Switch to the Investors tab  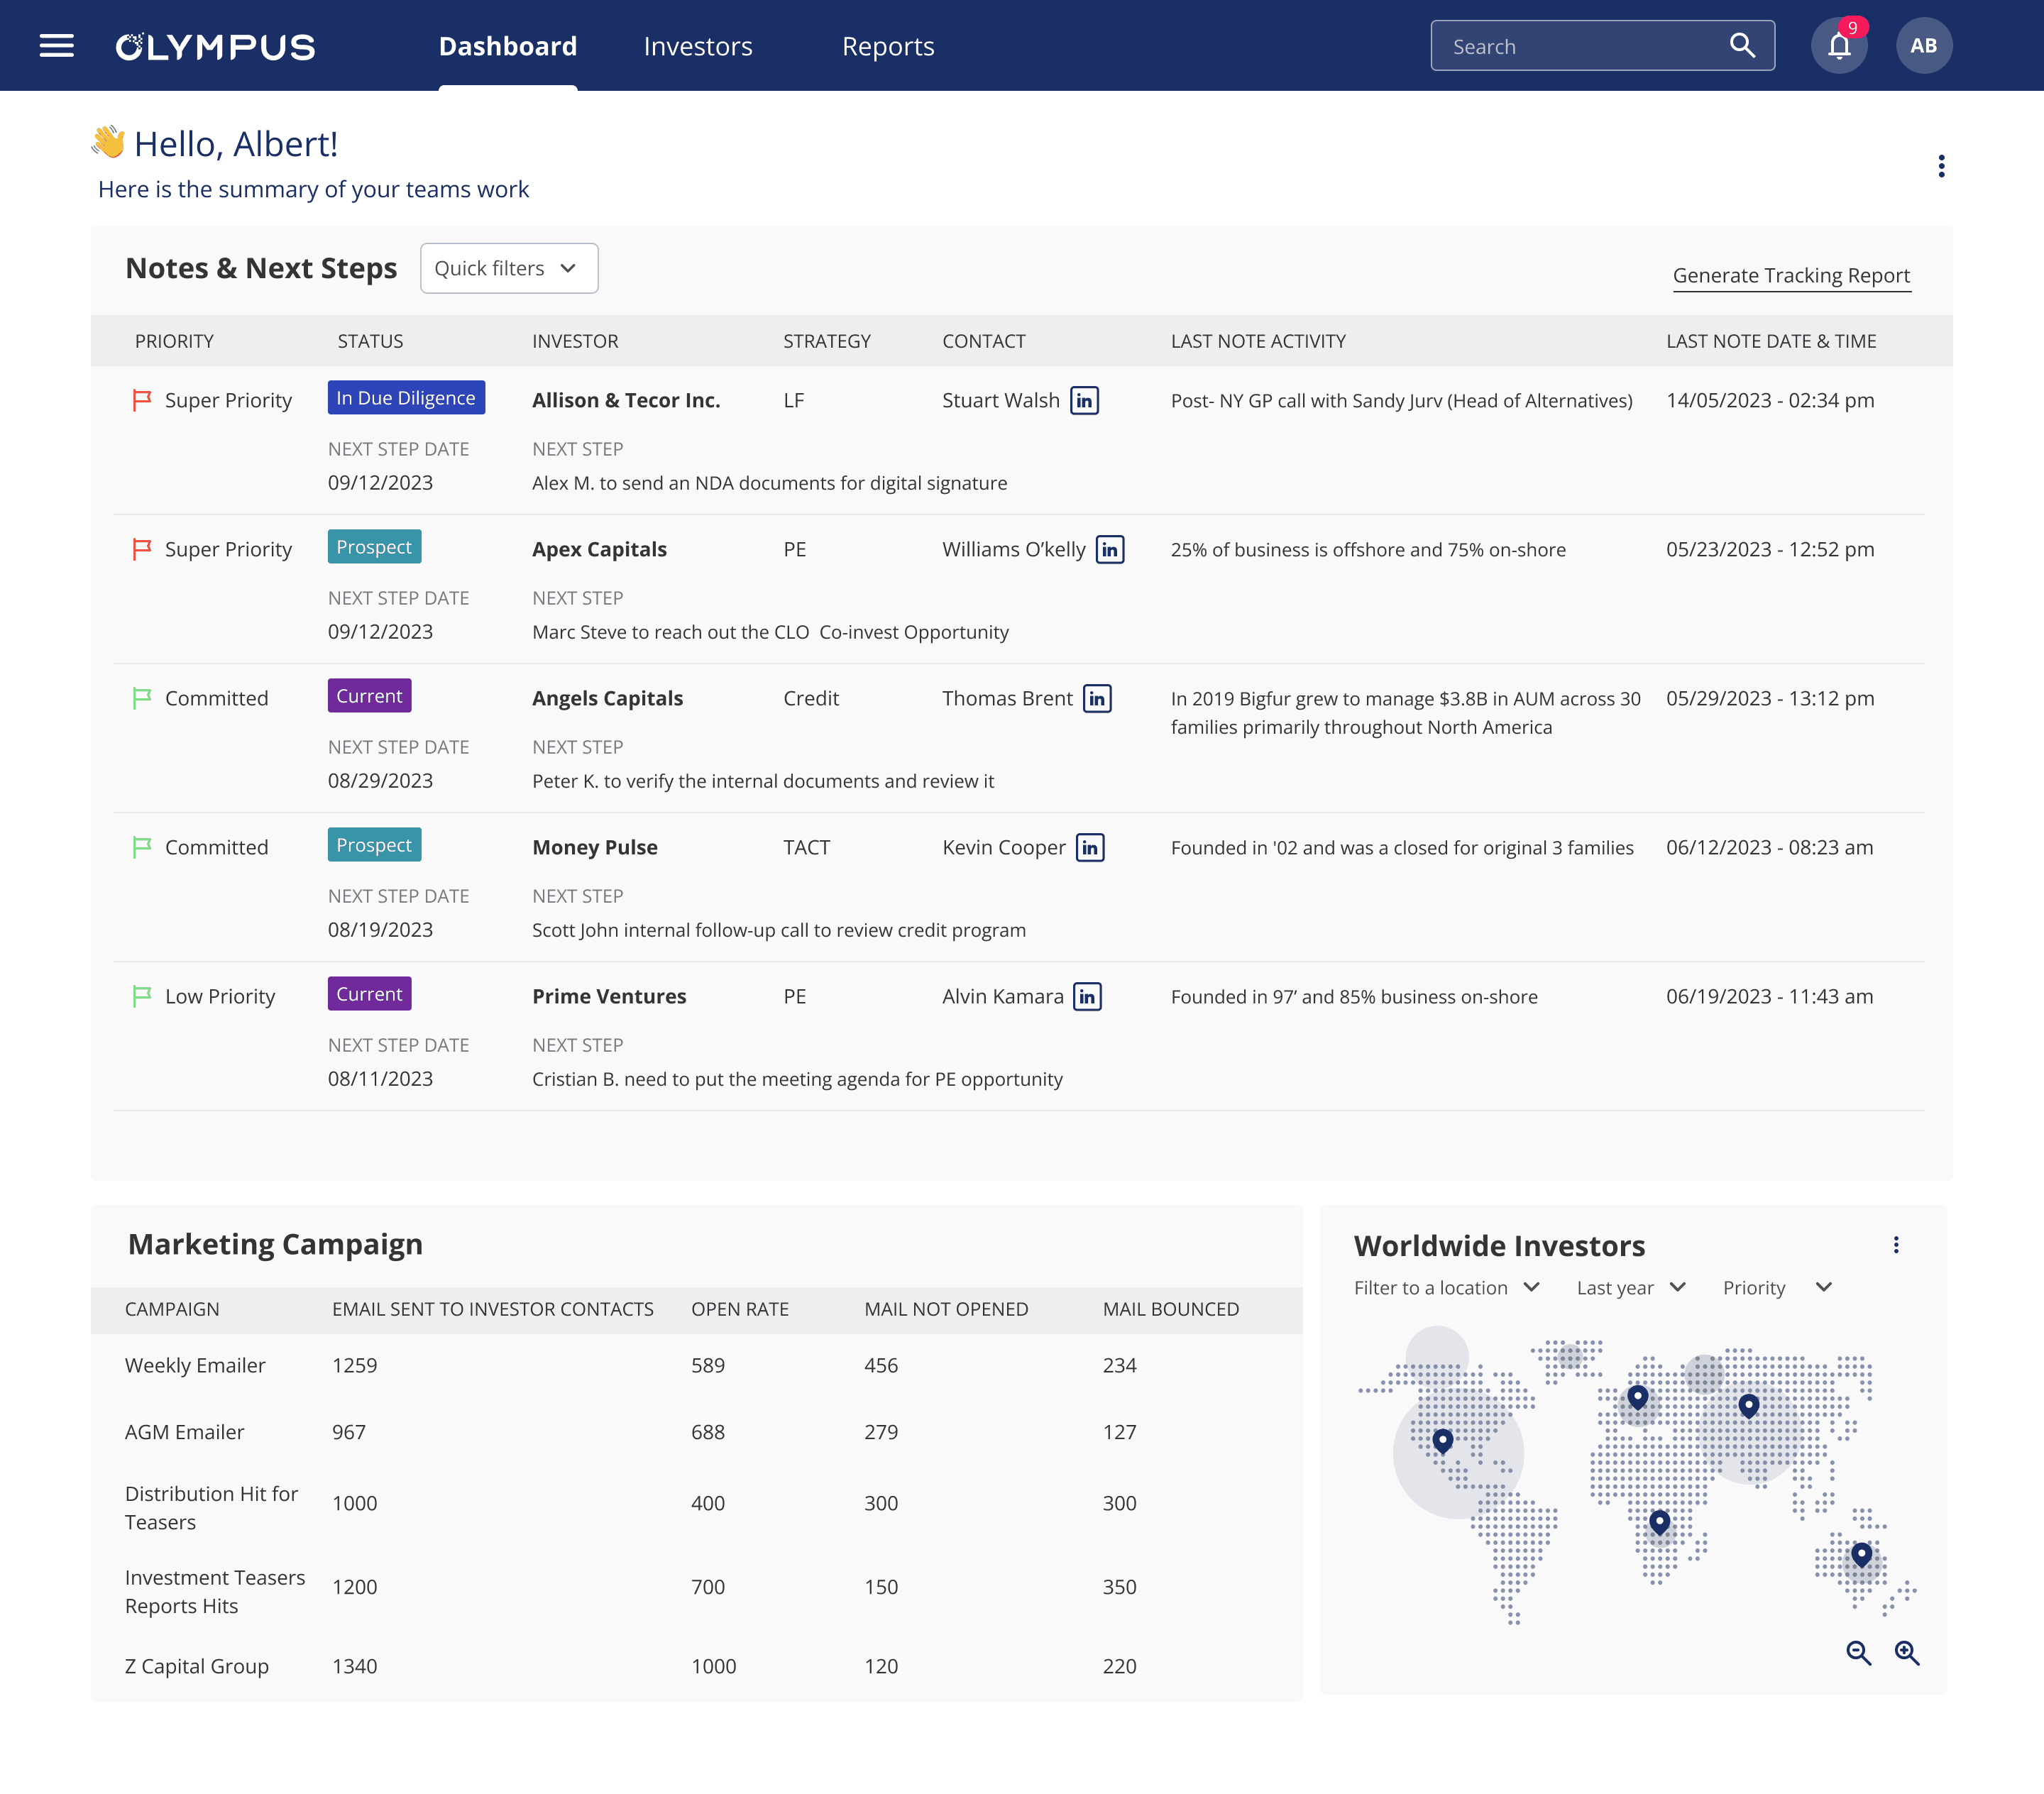pyautogui.click(x=697, y=46)
